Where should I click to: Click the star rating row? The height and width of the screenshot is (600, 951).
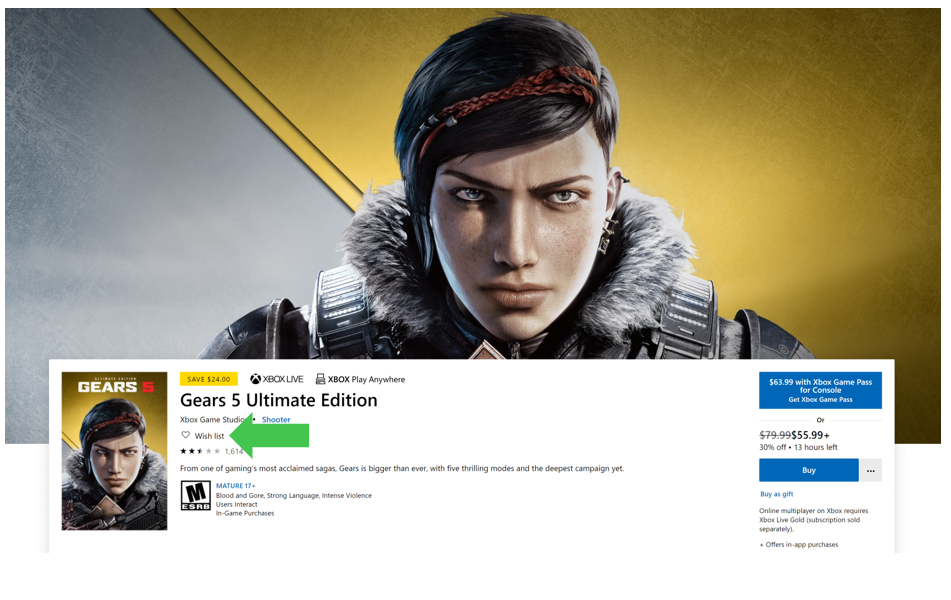coord(200,451)
